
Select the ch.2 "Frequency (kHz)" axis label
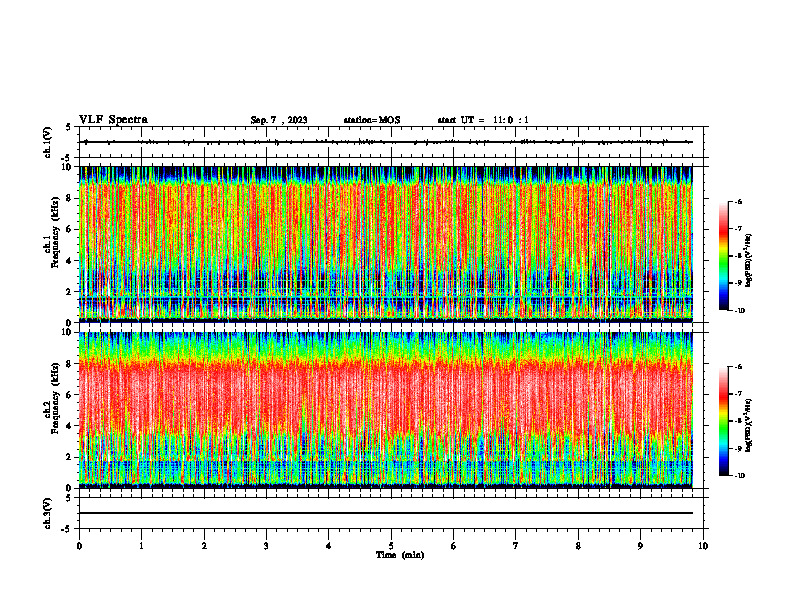[55, 398]
